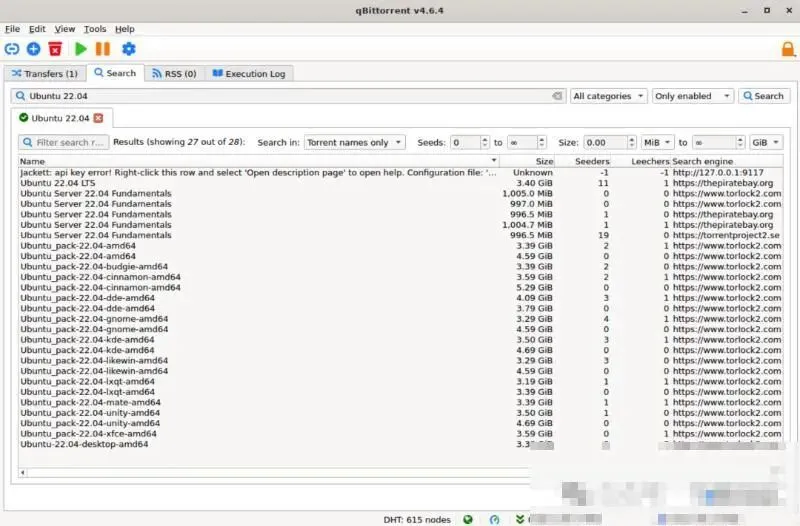Select Ubuntu_pack-22.04-xfce-amd64 result

(401, 434)
